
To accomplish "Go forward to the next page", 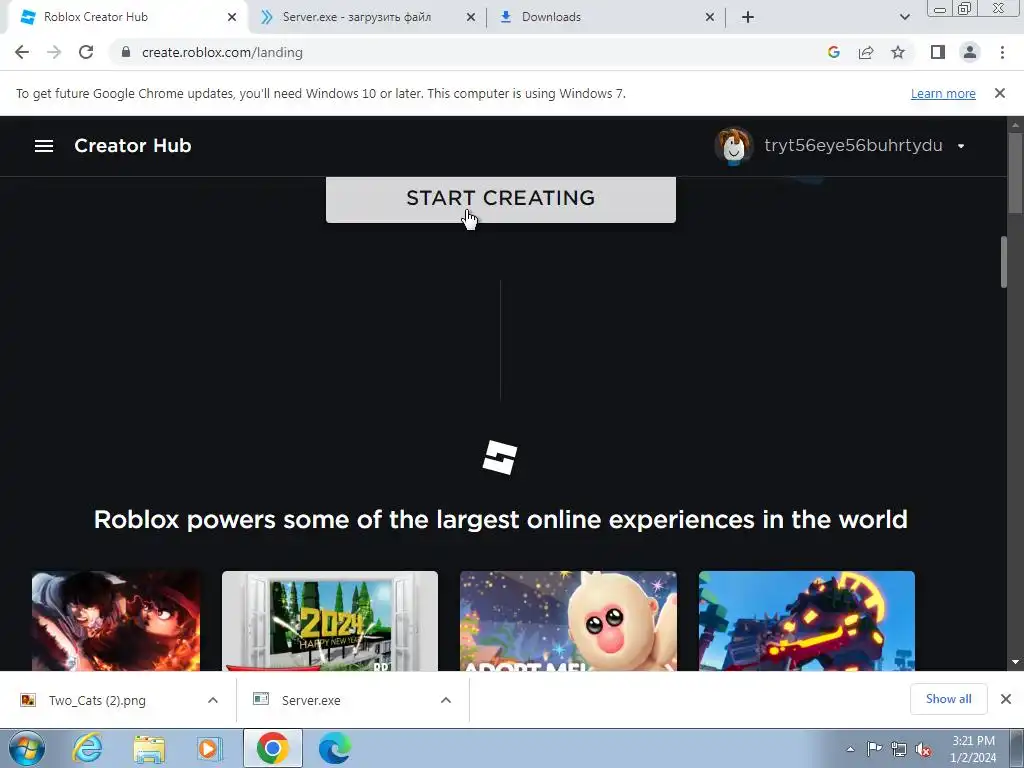I will (54, 52).
